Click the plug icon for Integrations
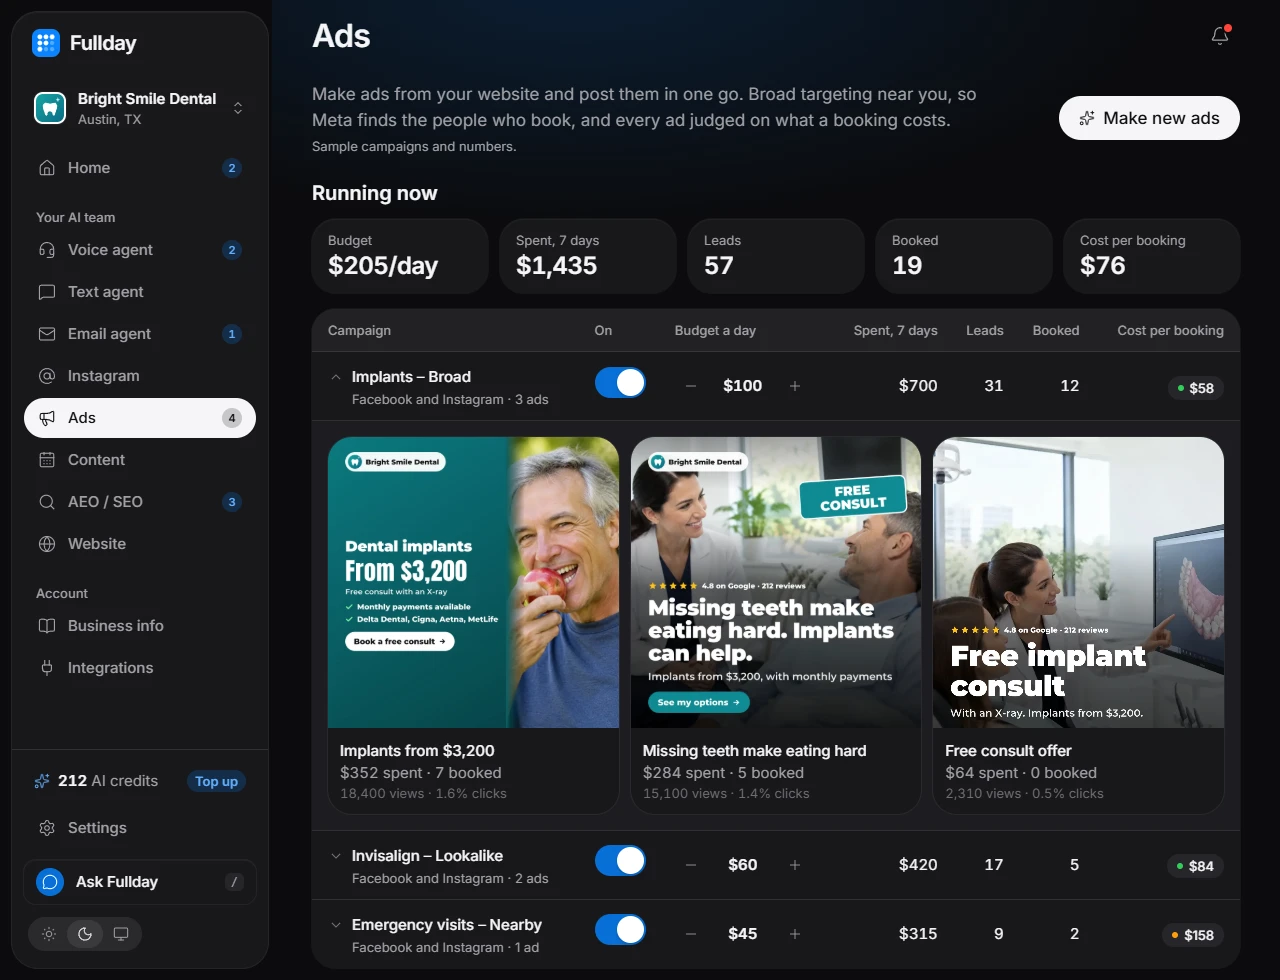This screenshot has height=980, width=1280. coord(46,668)
